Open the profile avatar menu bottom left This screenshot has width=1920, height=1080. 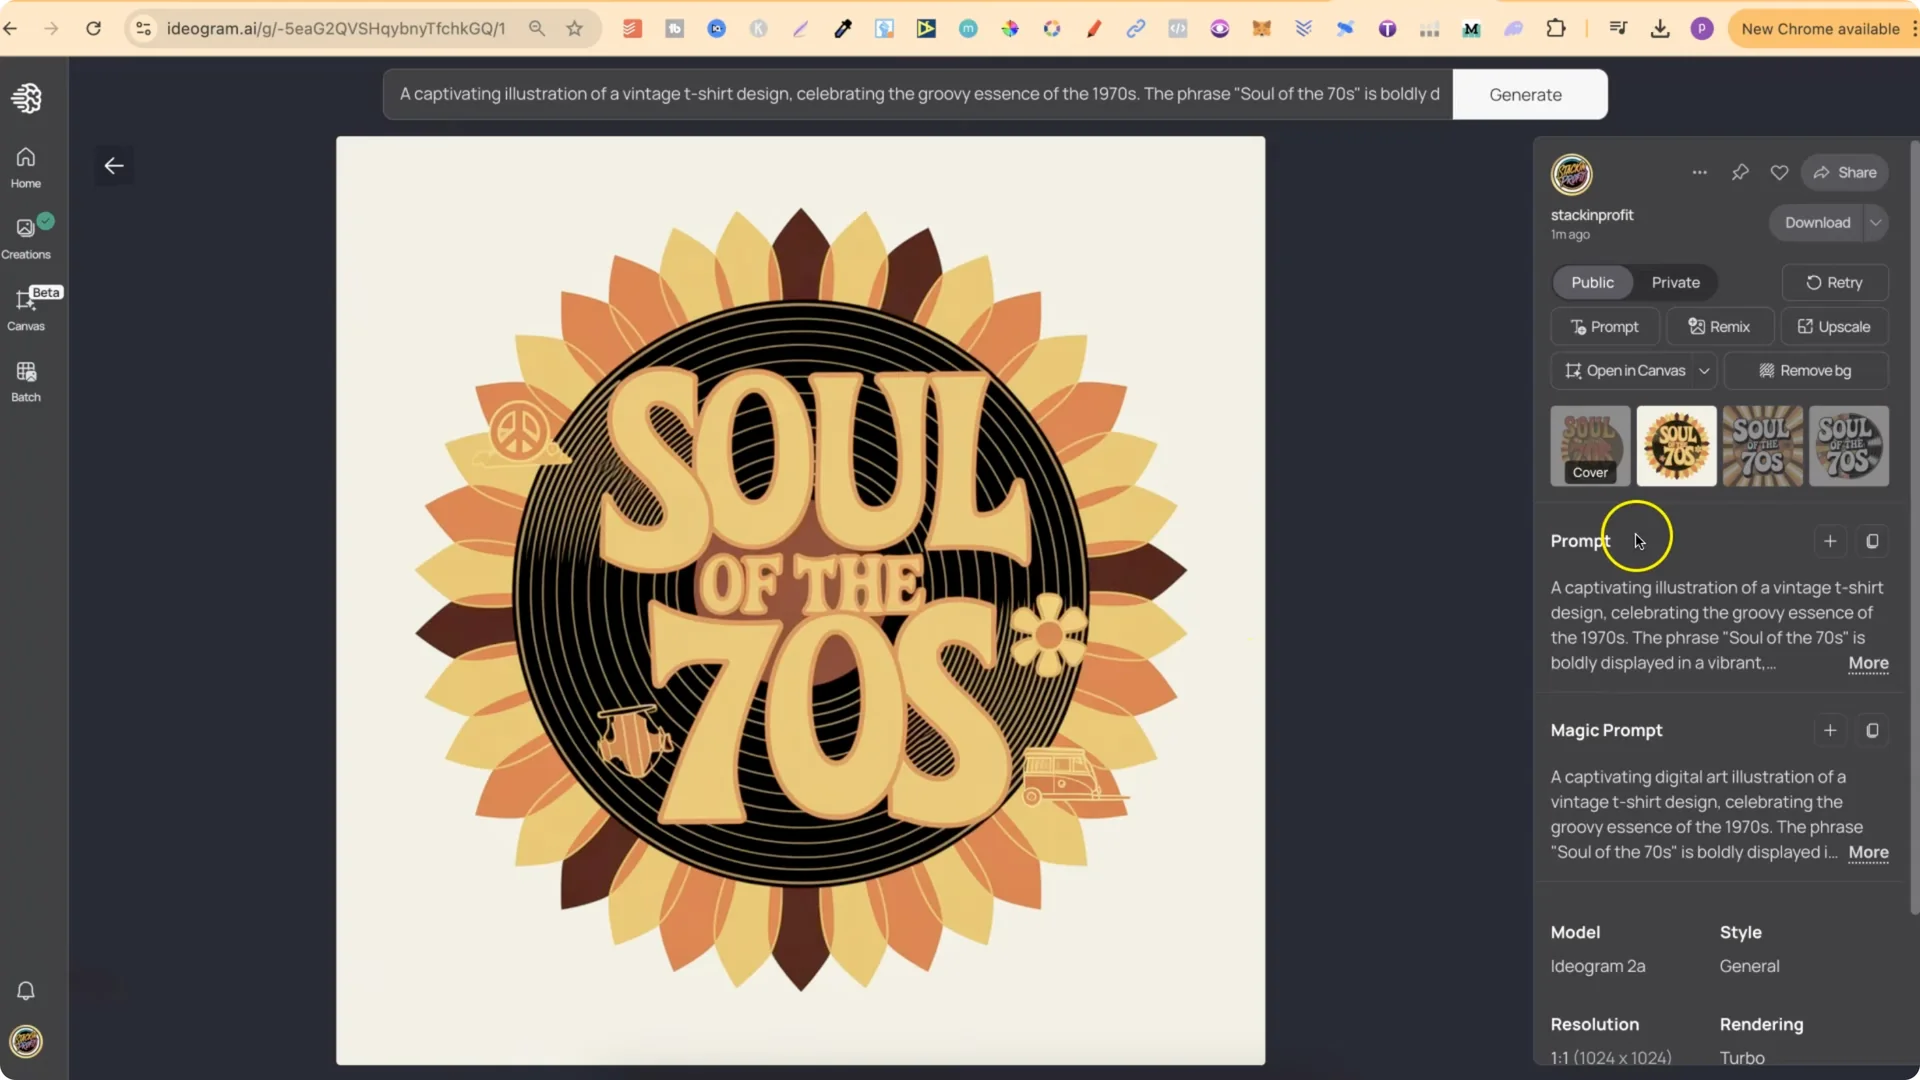coord(25,1043)
